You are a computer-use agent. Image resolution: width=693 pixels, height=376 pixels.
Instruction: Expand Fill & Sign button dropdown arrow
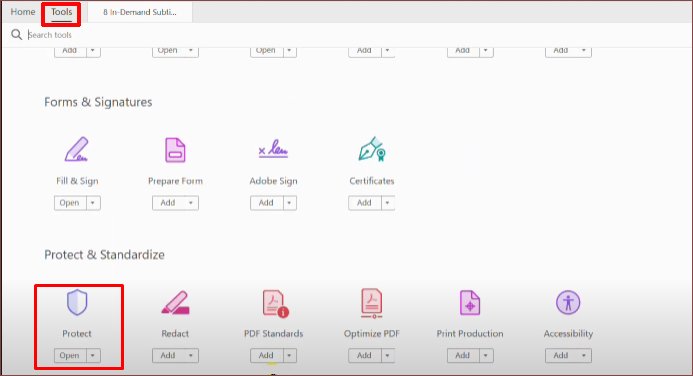click(93, 203)
